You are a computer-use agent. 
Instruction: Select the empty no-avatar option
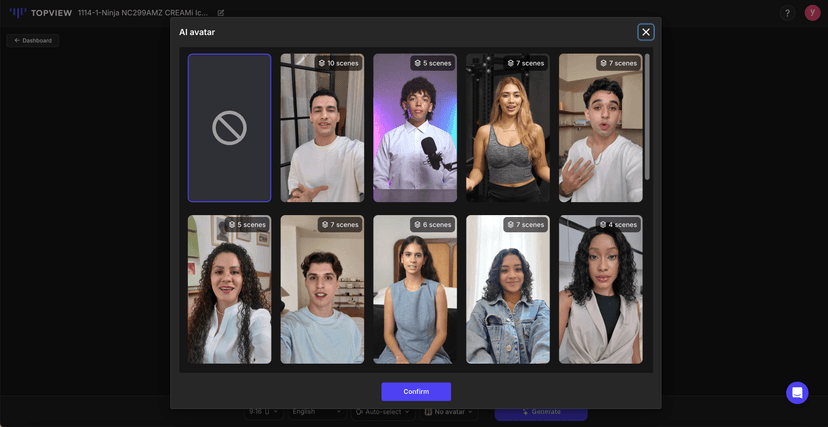point(229,128)
